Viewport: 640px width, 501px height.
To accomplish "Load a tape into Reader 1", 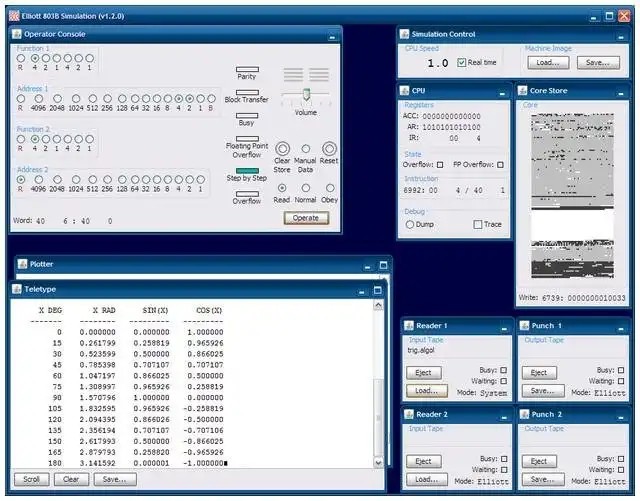I will pyautogui.click(x=427, y=391).
